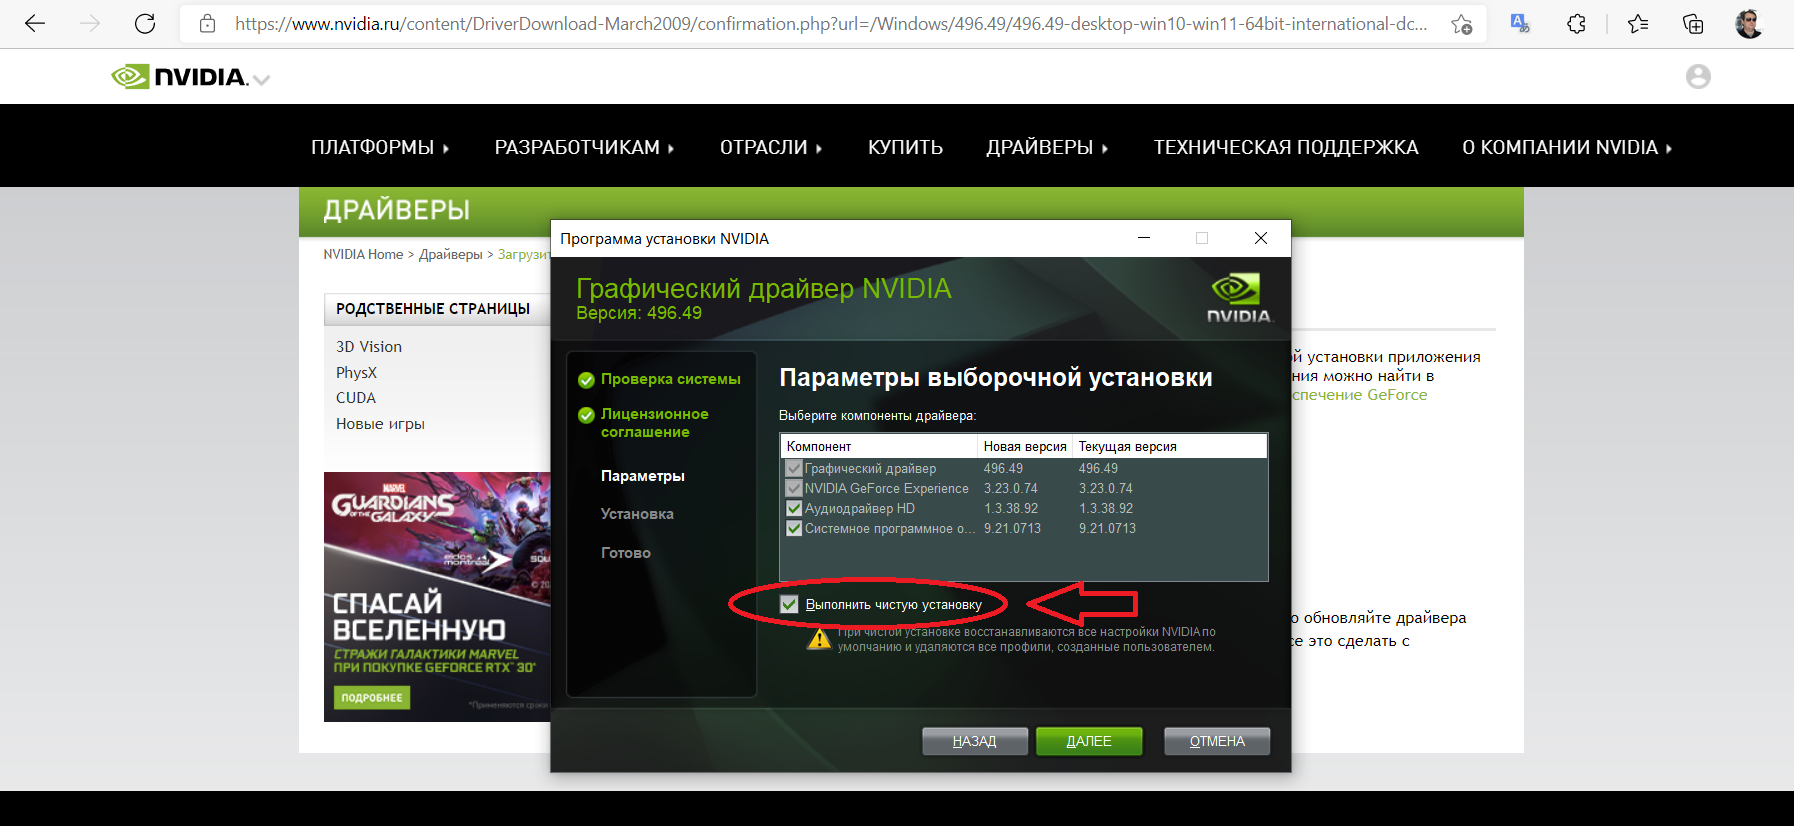Screen dimensions: 1794x826
Task: Uncheck the Системное программное обеспечение component
Action: 794,528
